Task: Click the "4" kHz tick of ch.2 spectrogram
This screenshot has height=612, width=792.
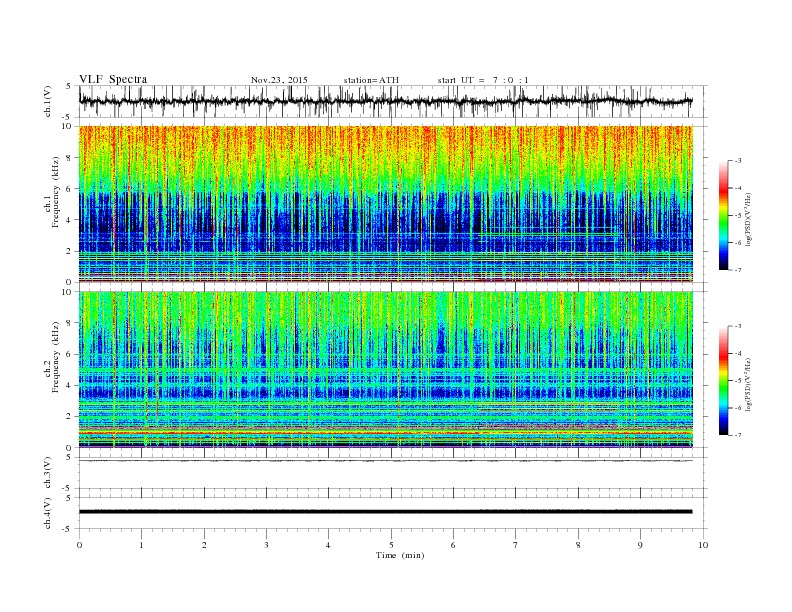Action: tap(69, 385)
